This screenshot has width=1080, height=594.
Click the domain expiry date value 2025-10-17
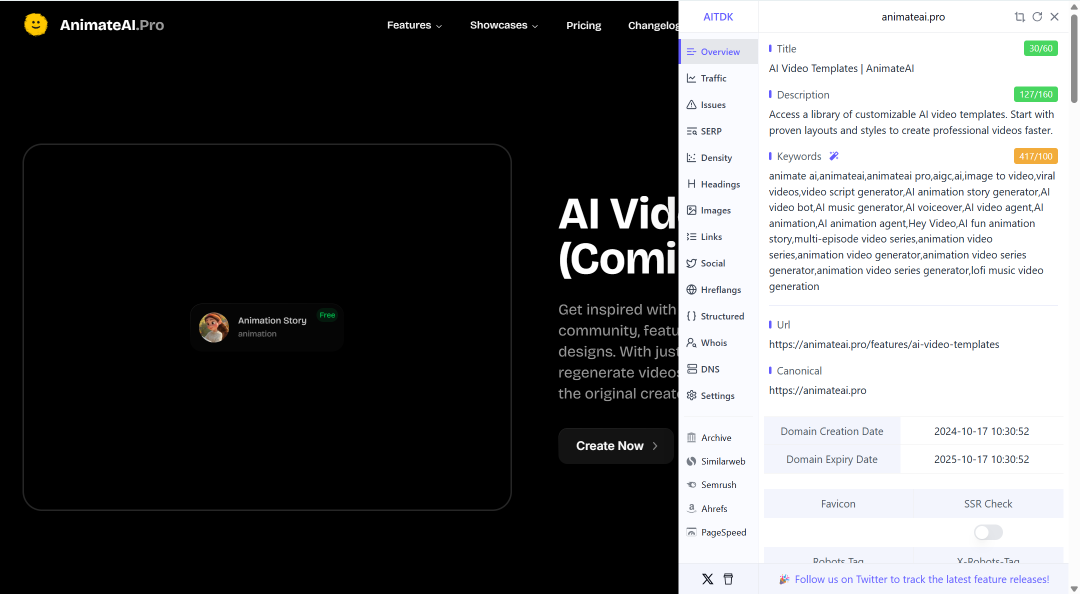(982, 459)
